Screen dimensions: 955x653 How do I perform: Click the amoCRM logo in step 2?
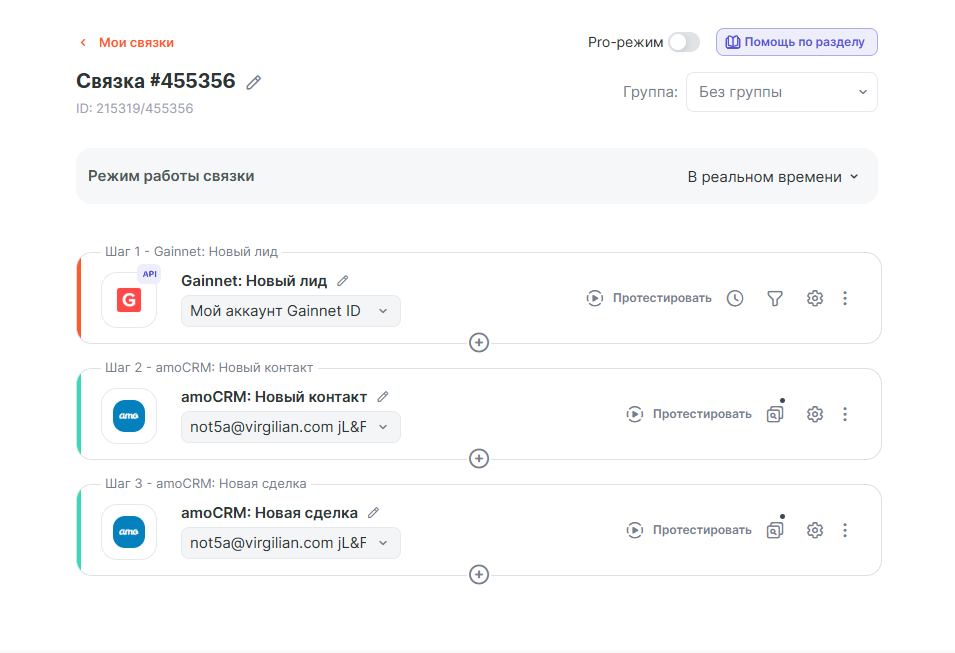click(129, 415)
